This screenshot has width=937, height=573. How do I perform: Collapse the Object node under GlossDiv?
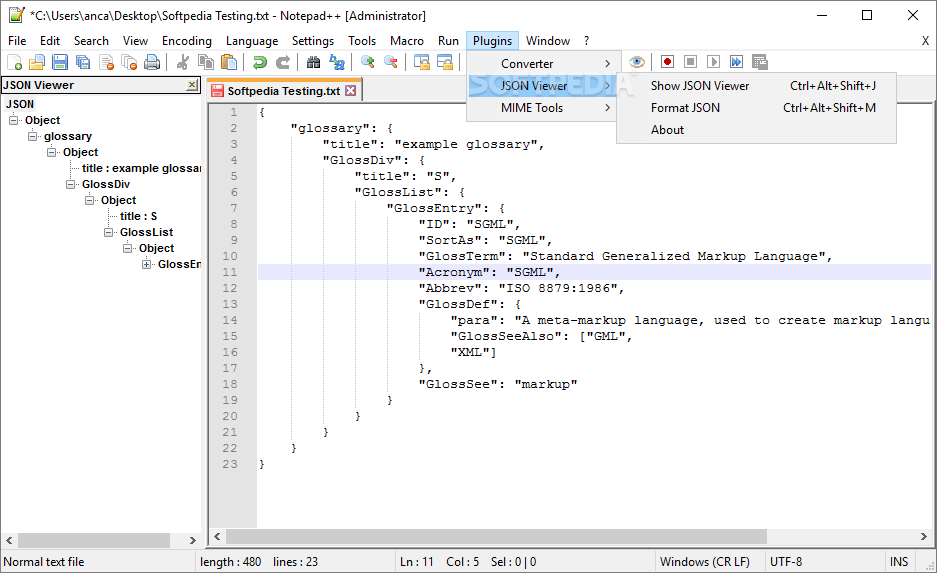[90, 200]
